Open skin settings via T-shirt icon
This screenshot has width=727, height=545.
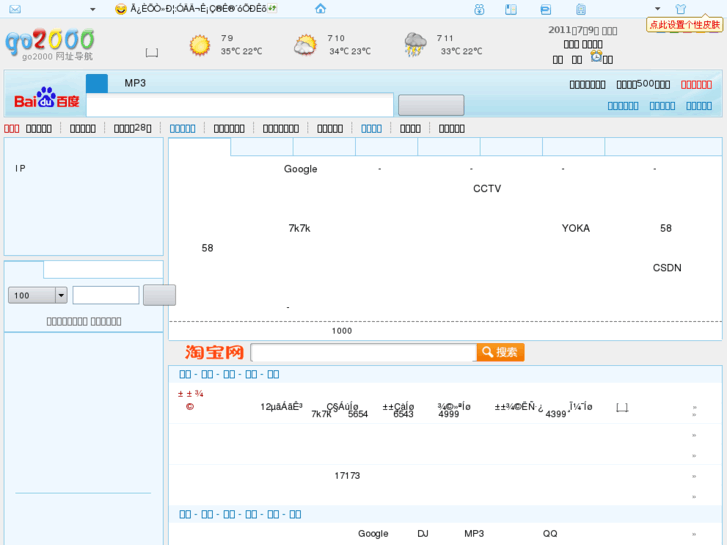pos(680,9)
